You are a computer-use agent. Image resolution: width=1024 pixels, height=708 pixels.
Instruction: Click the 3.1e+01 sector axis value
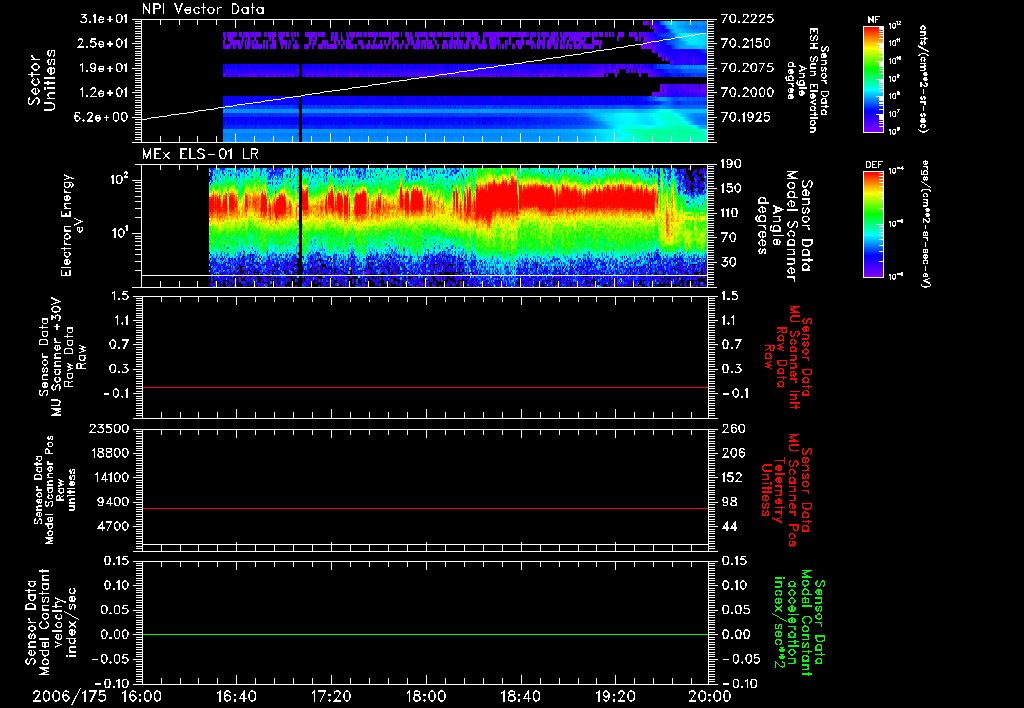point(104,19)
